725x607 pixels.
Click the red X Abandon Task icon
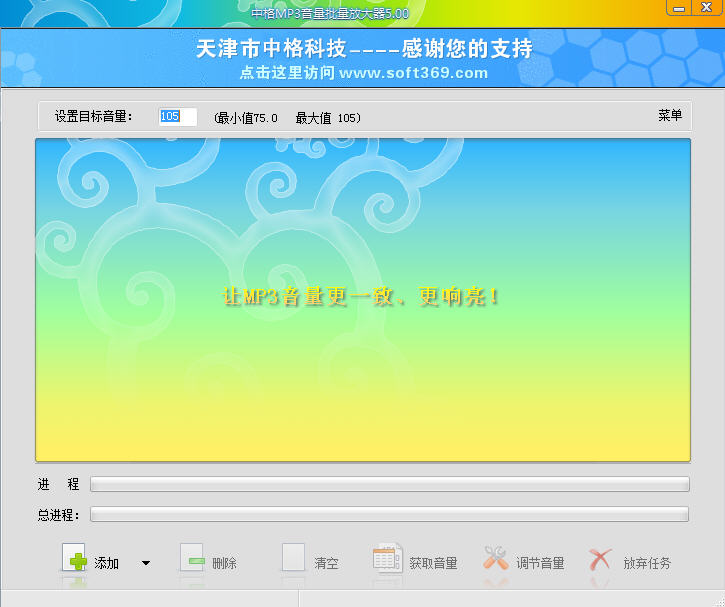click(x=600, y=559)
